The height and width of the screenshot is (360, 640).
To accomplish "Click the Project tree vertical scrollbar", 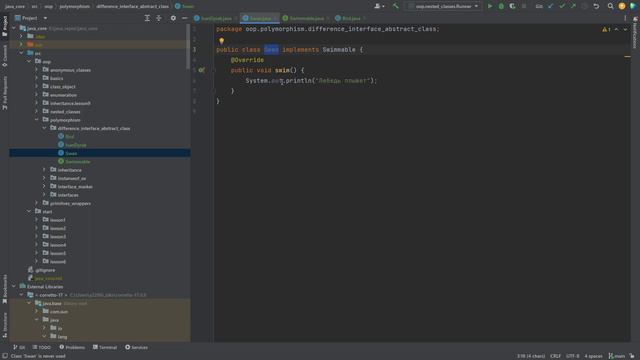I will pos(188,47).
